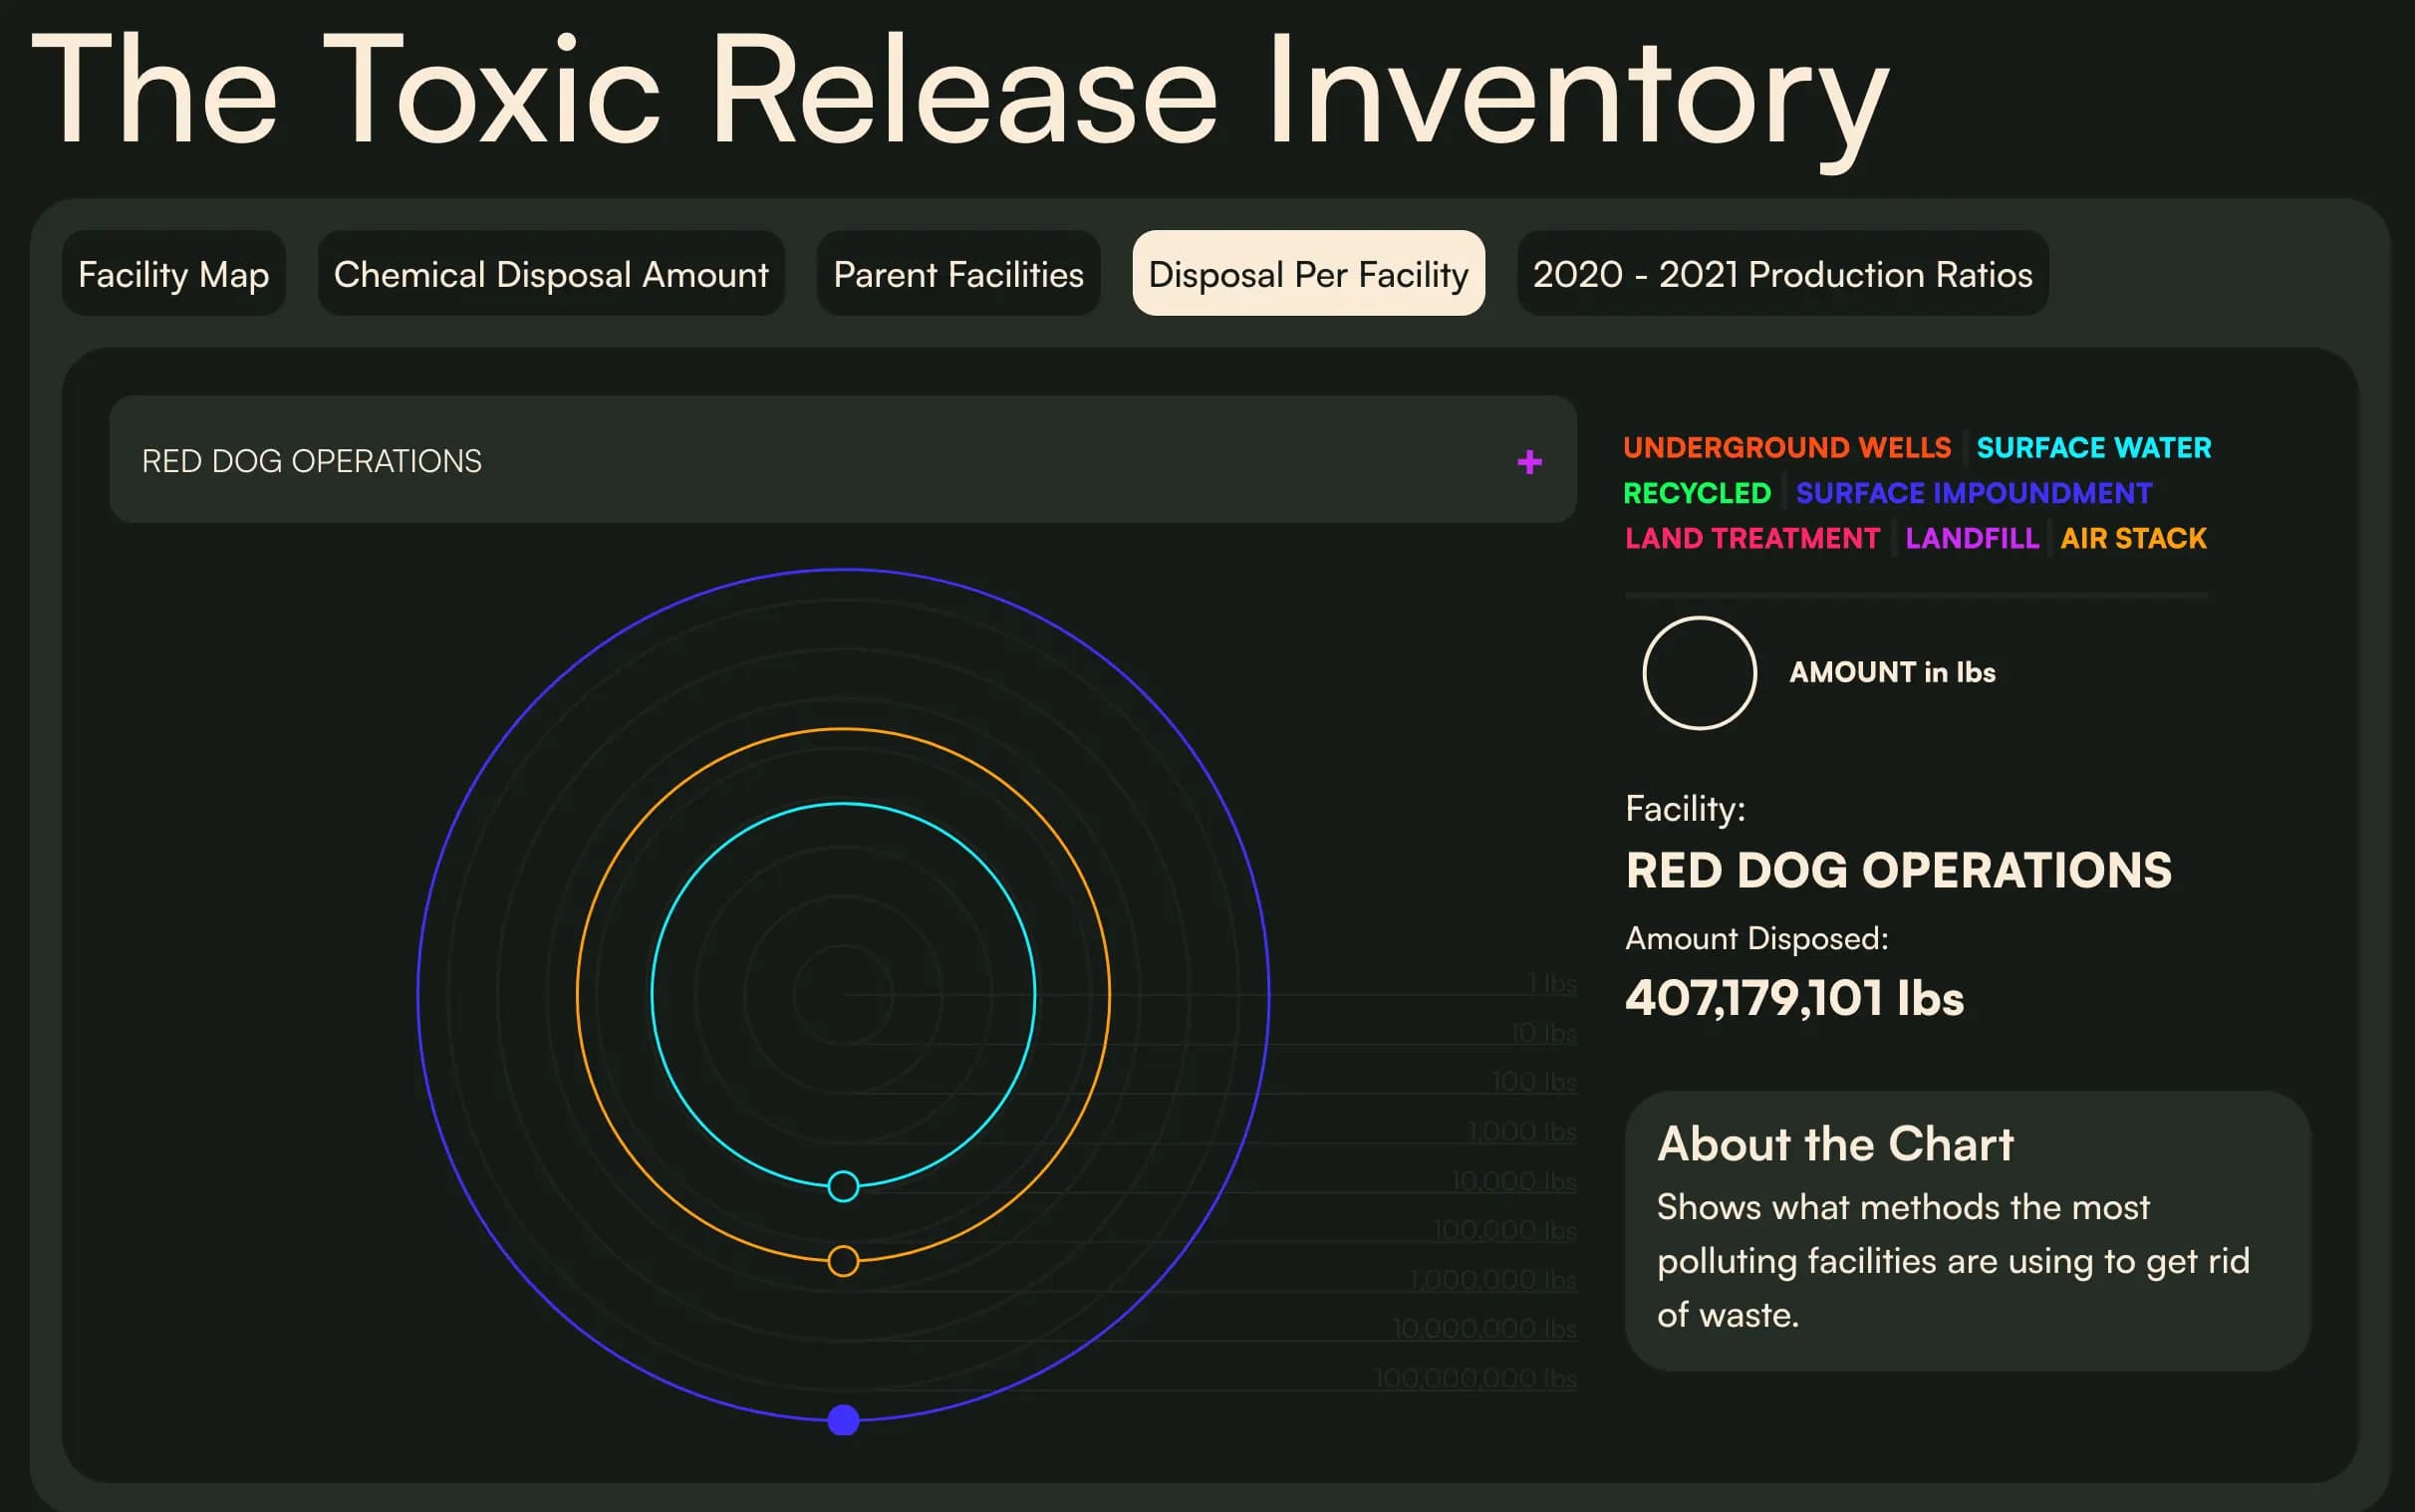Open the Facility Map tab

click(173, 273)
